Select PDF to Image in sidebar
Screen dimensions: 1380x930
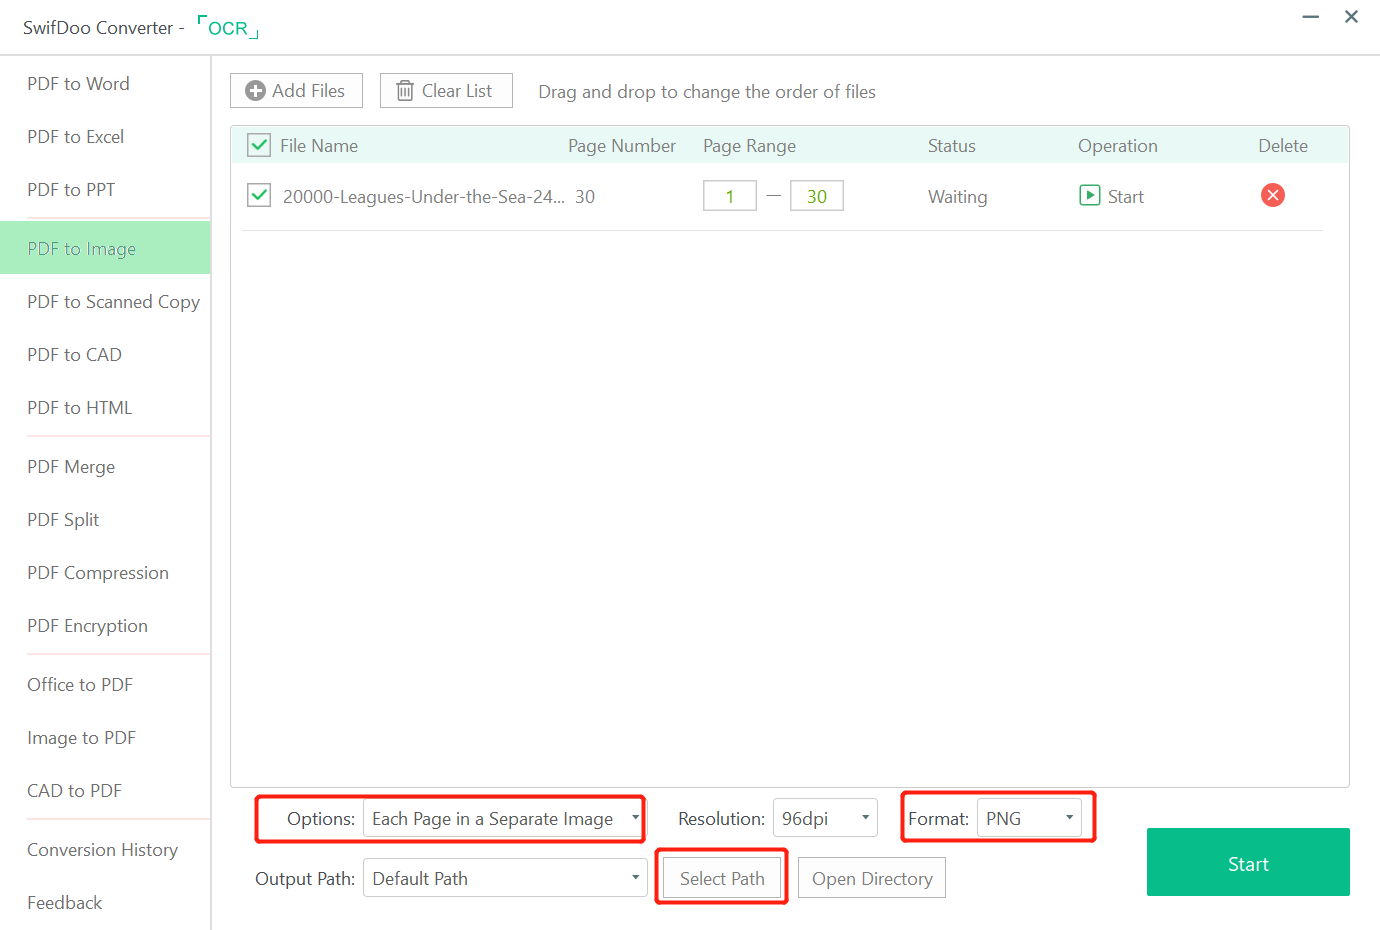pos(105,248)
